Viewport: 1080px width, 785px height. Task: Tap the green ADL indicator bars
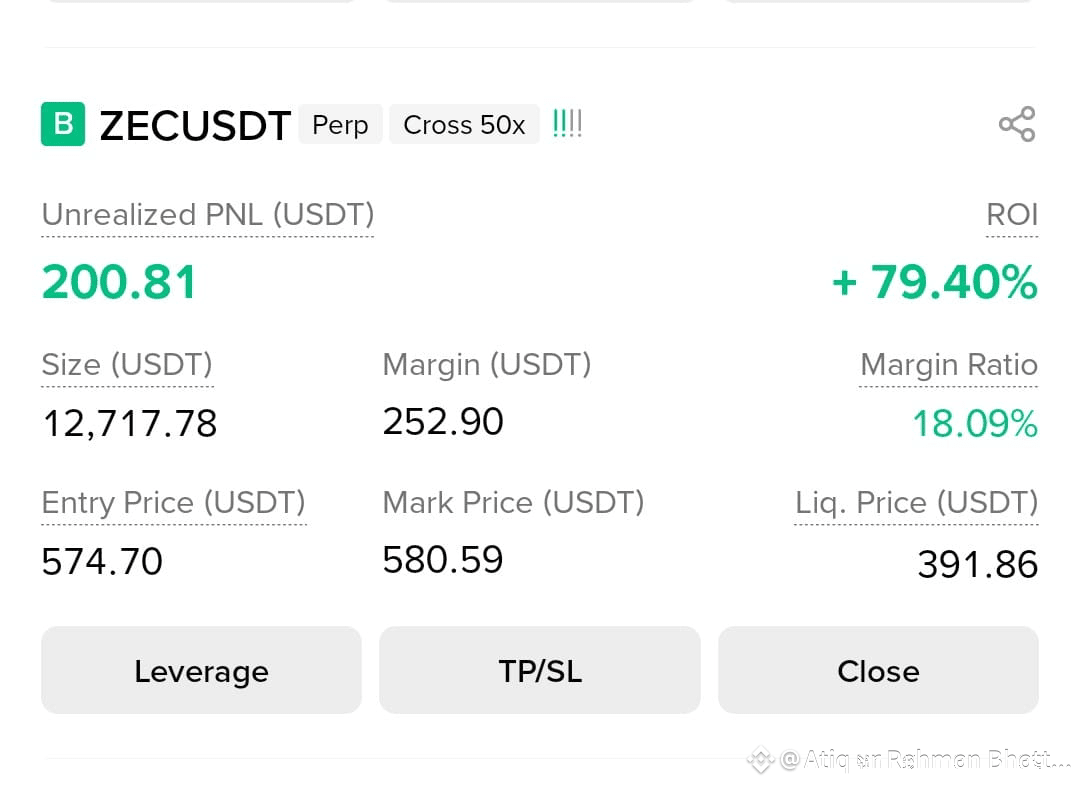click(567, 124)
